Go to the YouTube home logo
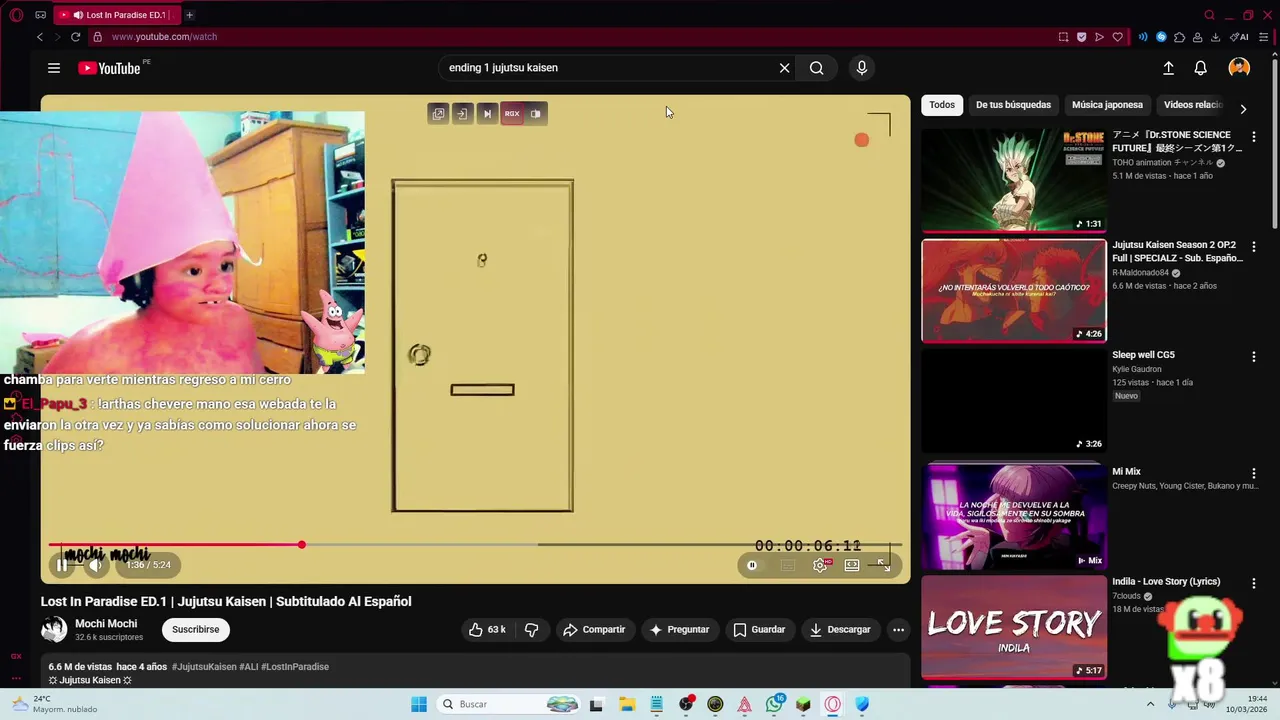Image resolution: width=1280 pixels, height=720 pixels. pyautogui.click(x=108, y=68)
